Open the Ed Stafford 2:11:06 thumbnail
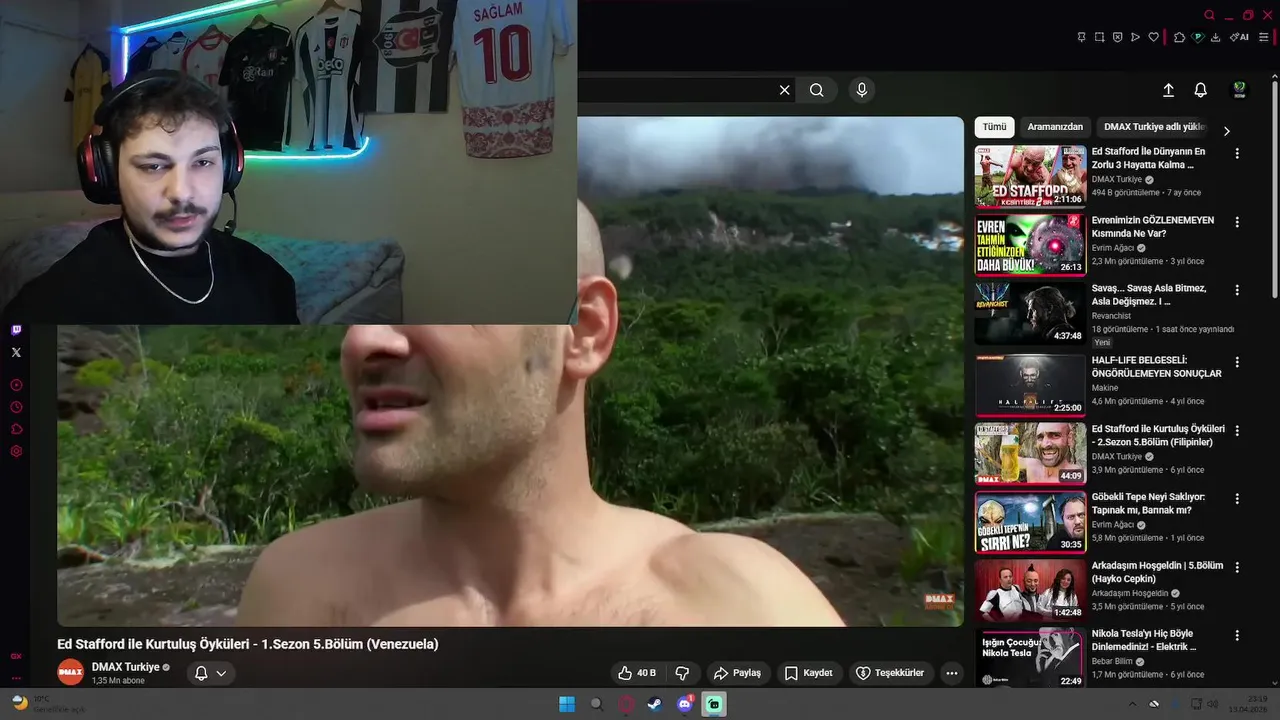 pos(1030,176)
